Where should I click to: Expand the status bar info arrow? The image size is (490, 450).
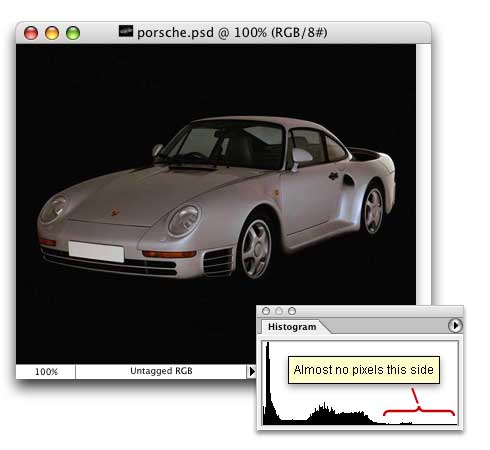pos(252,371)
